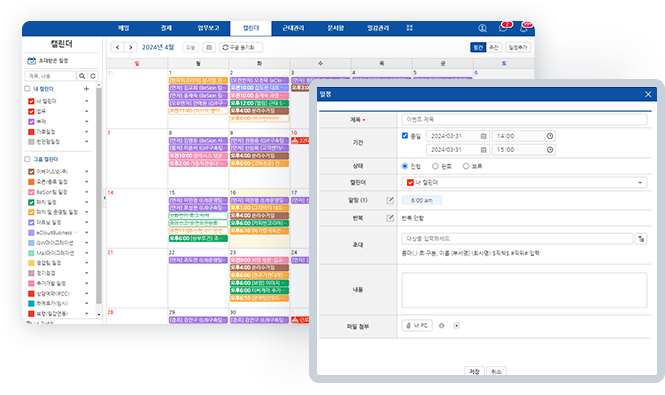Click the Google sync refresh button
665x395 pixels.
click(x=241, y=48)
